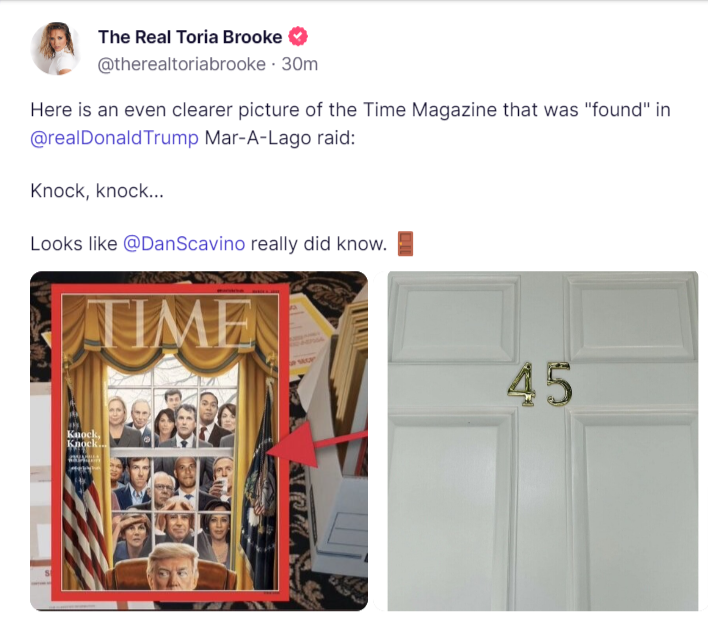Viewport: 708px width, 621px height.
Task: Click the TIME logo on the magazine cover
Action: [169, 324]
